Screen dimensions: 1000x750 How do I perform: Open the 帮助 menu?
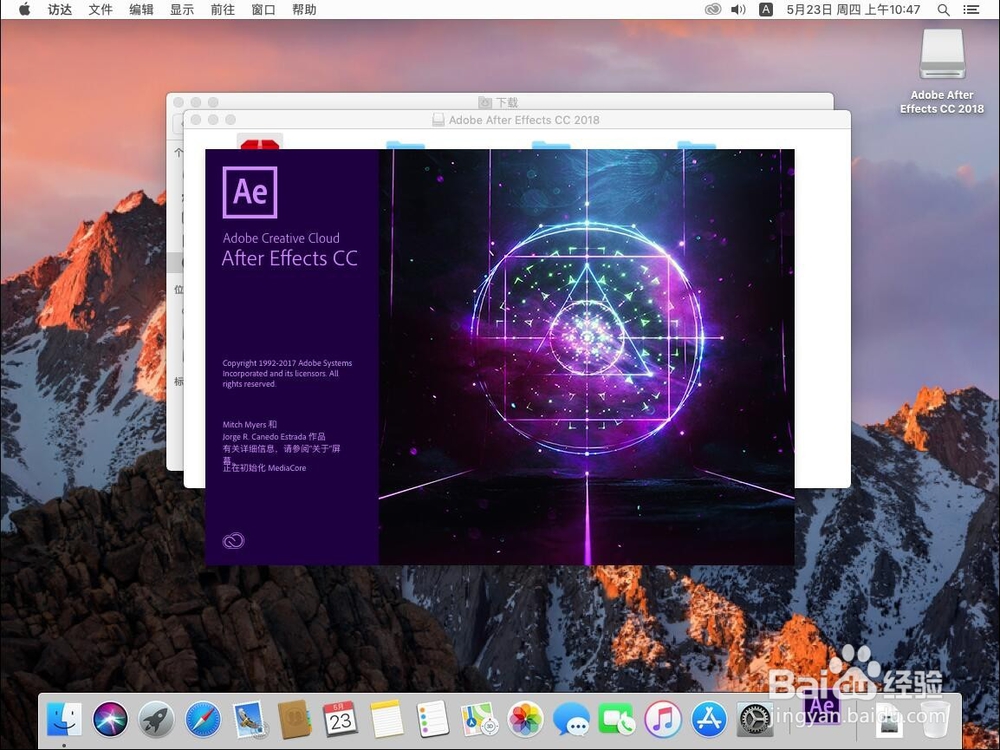(304, 10)
